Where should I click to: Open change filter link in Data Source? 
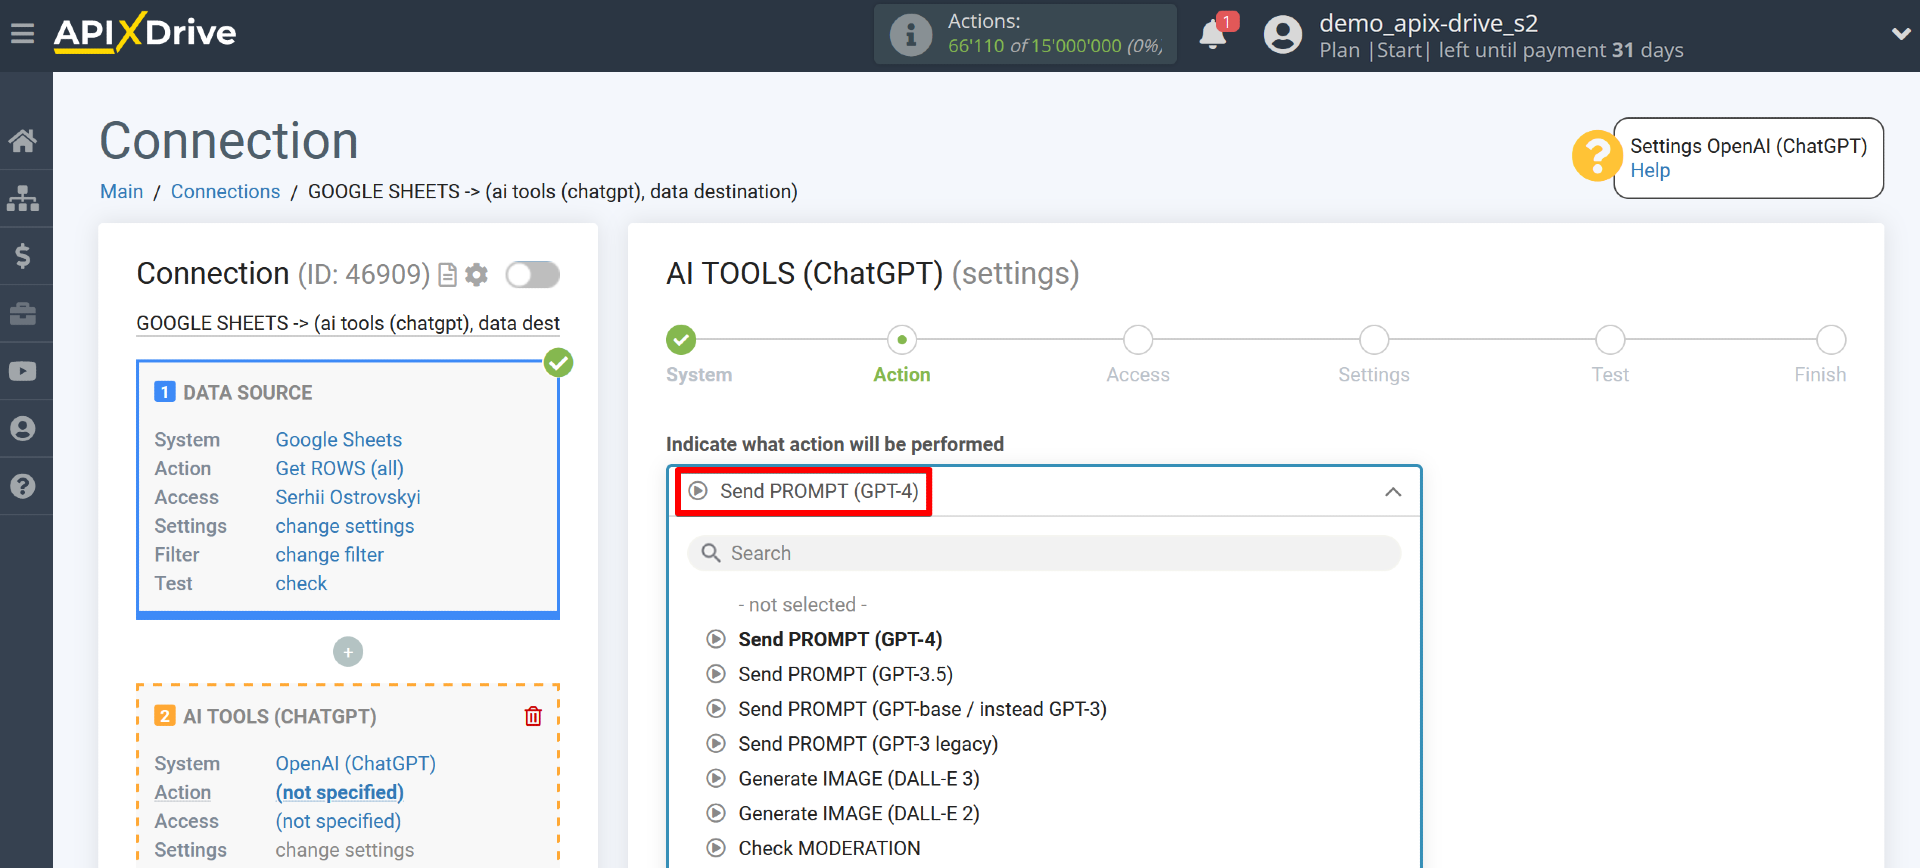tap(329, 555)
